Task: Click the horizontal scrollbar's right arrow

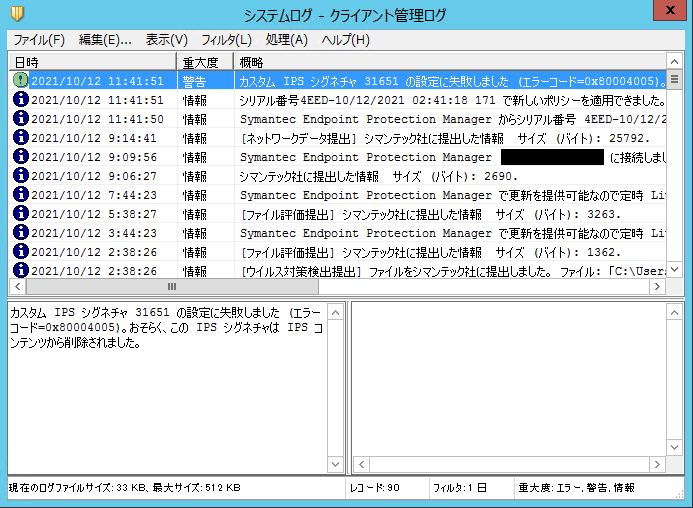Action: tap(657, 287)
